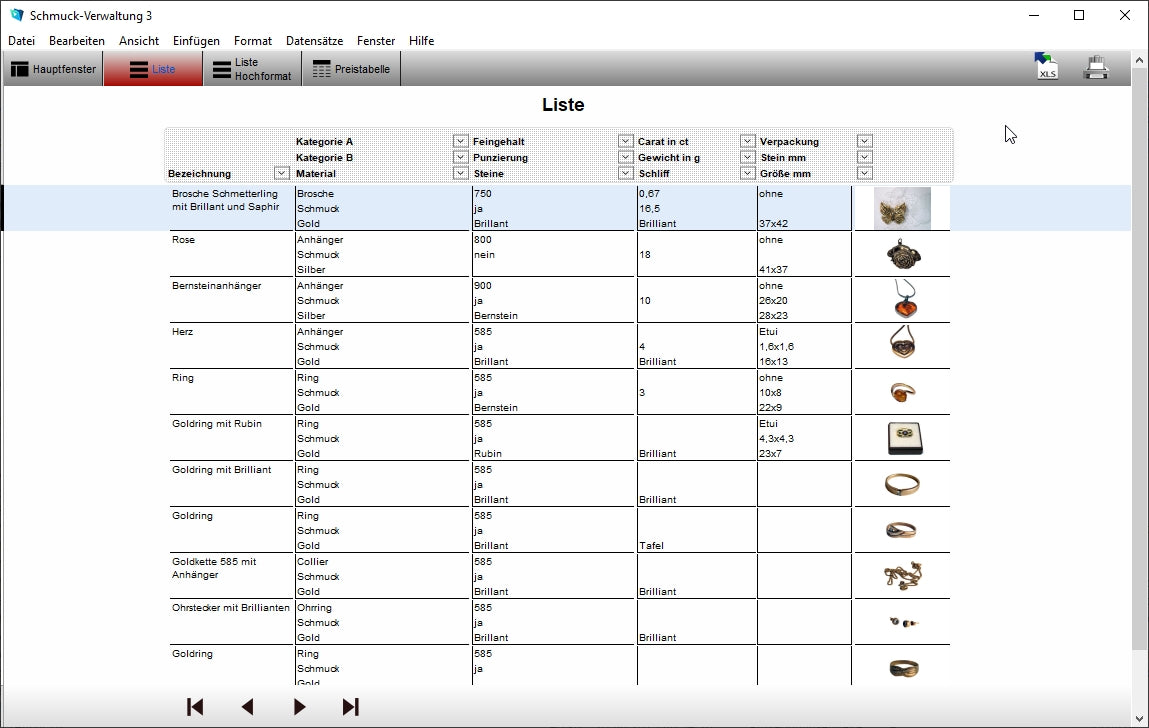Go to previous record arrow
This screenshot has height=728, width=1149.
(247, 707)
